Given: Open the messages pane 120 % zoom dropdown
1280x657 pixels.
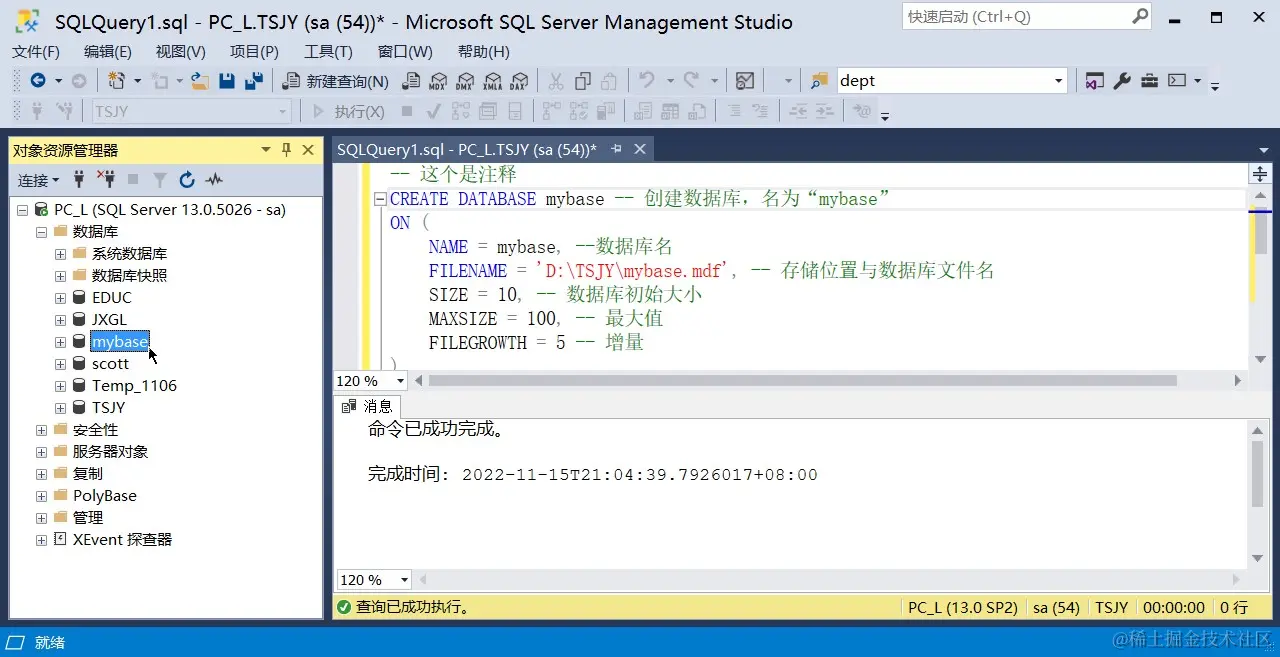Looking at the screenshot, I should 405,580.
